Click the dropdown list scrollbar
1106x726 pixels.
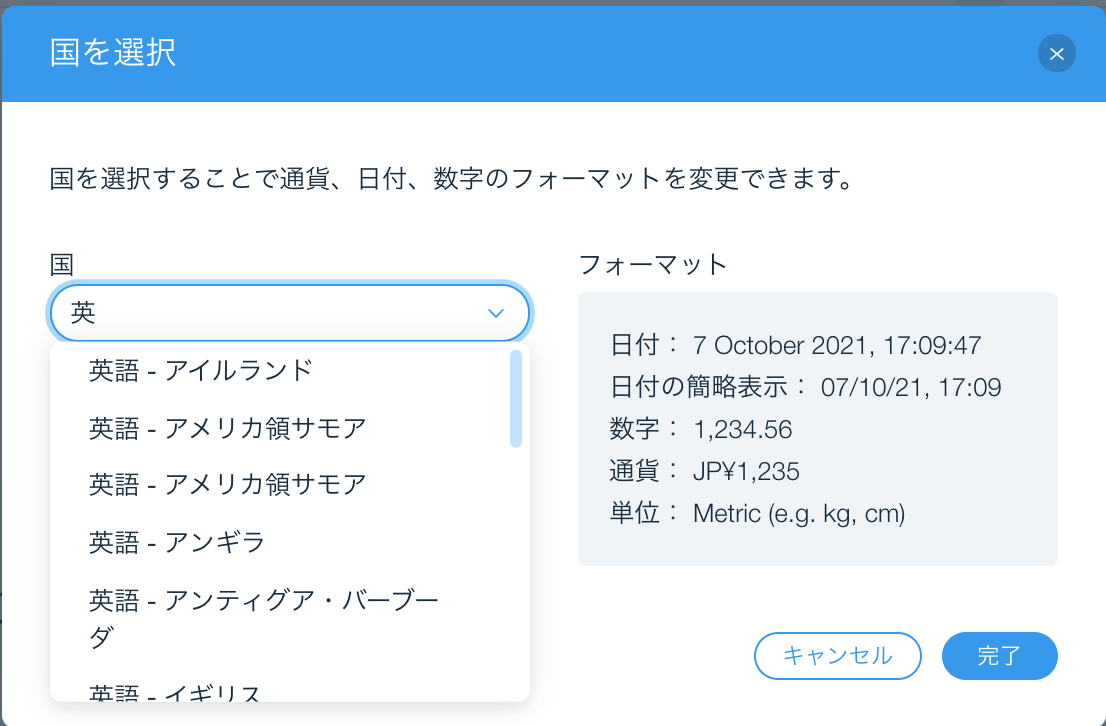[x=515, y=400]
